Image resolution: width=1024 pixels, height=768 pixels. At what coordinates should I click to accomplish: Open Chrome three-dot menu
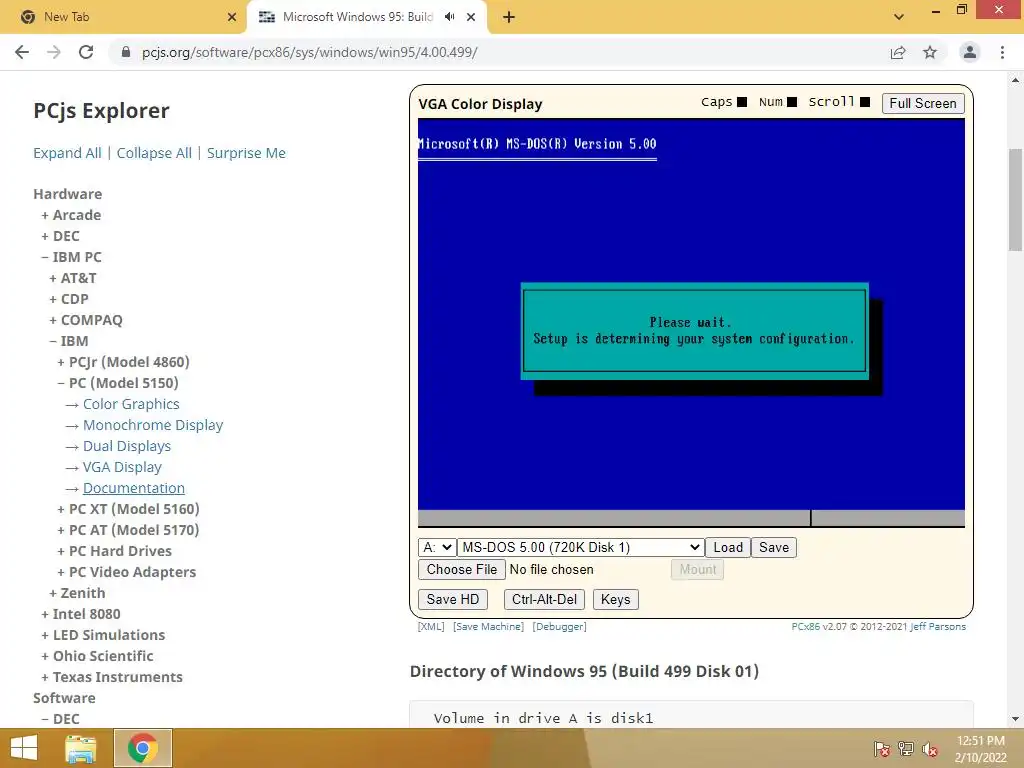(x=1002, y=52)
